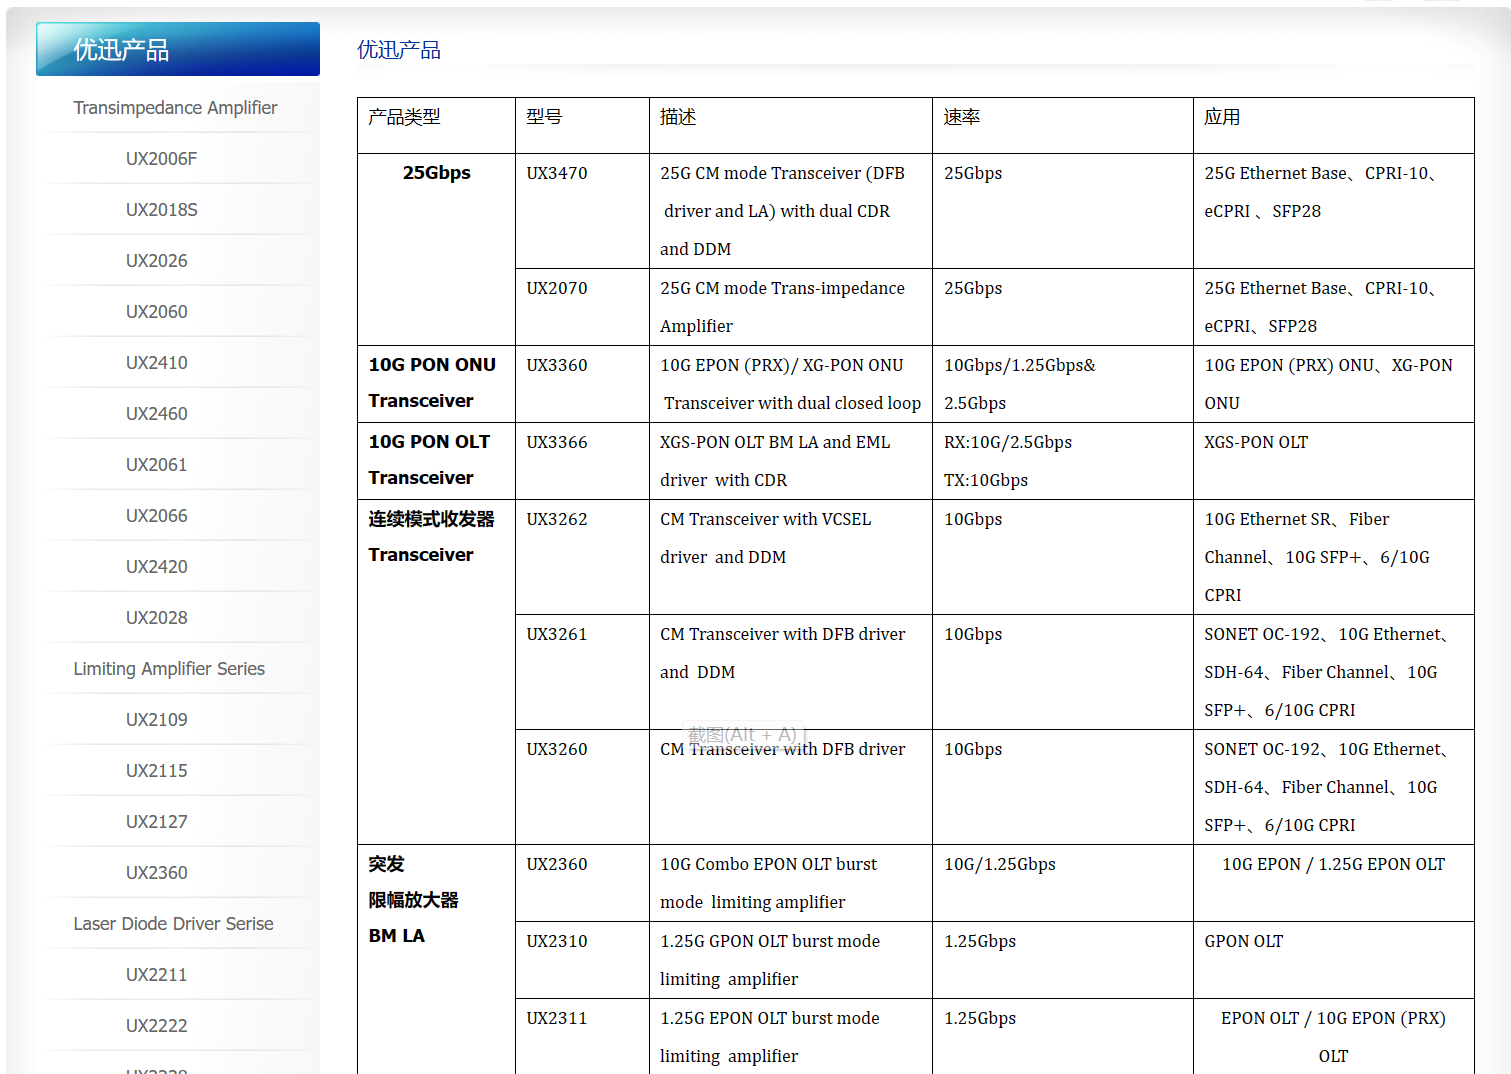The width and height of the screenshot is (1511, 1074).
Task: Open the UX2018S product page
Action: click(x=161, y=210)
